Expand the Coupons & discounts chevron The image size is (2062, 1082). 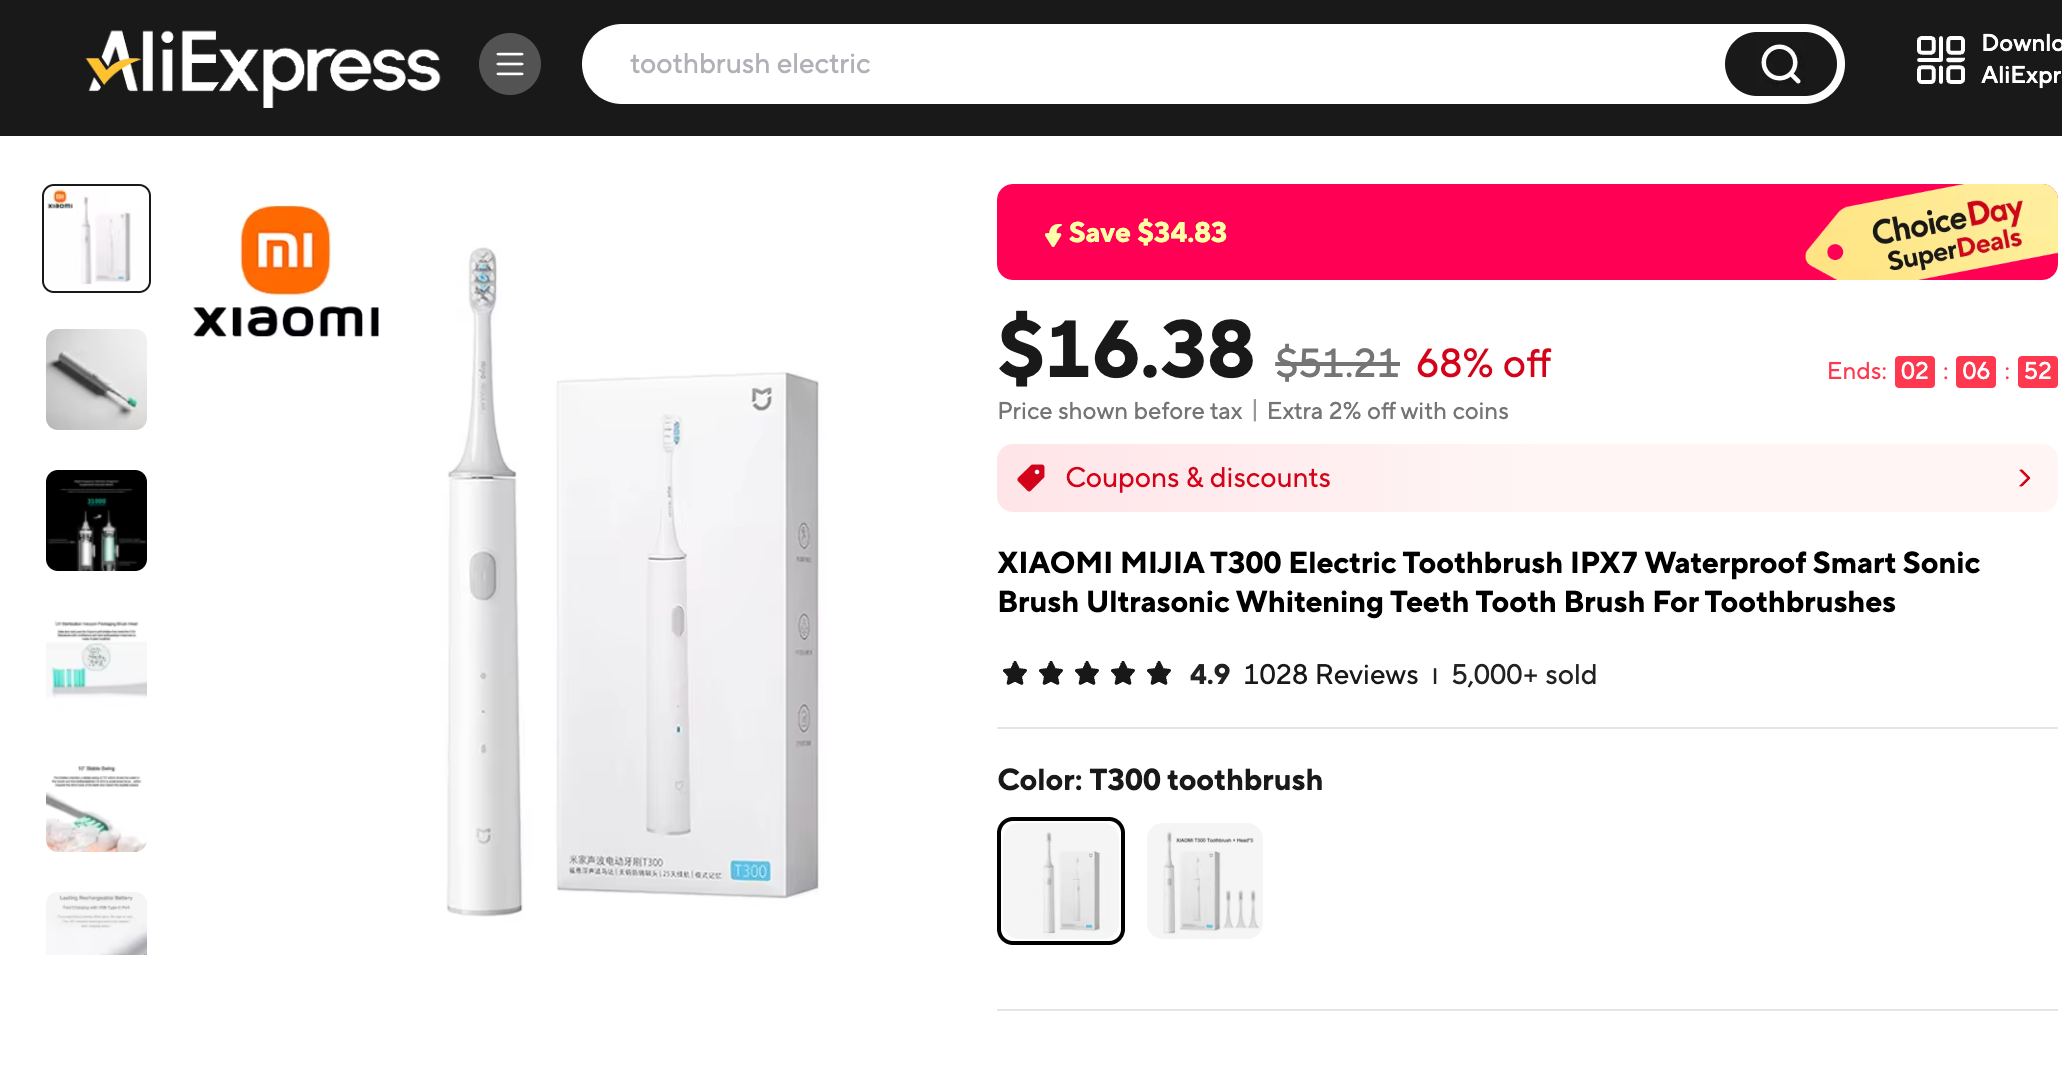2024,478
